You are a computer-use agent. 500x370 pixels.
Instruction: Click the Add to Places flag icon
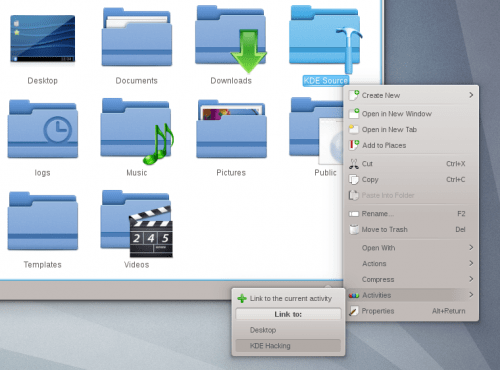354,145
